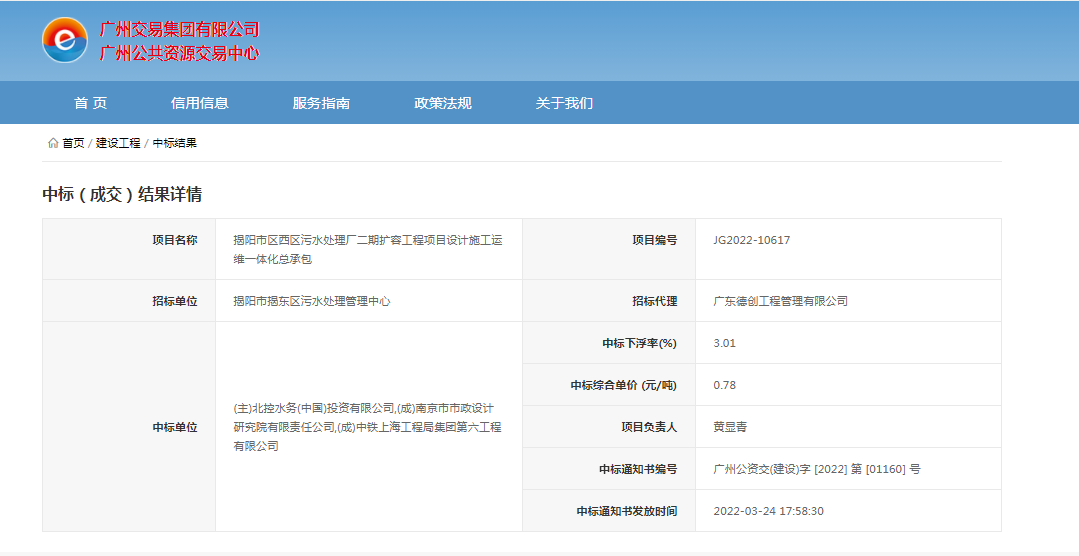Image resolution: width=1079 pixels, height=556 pixels.
Task: Click the 揭阳市揭东区污水处理管理中心 tendering unit value
Action: [311, 301]
